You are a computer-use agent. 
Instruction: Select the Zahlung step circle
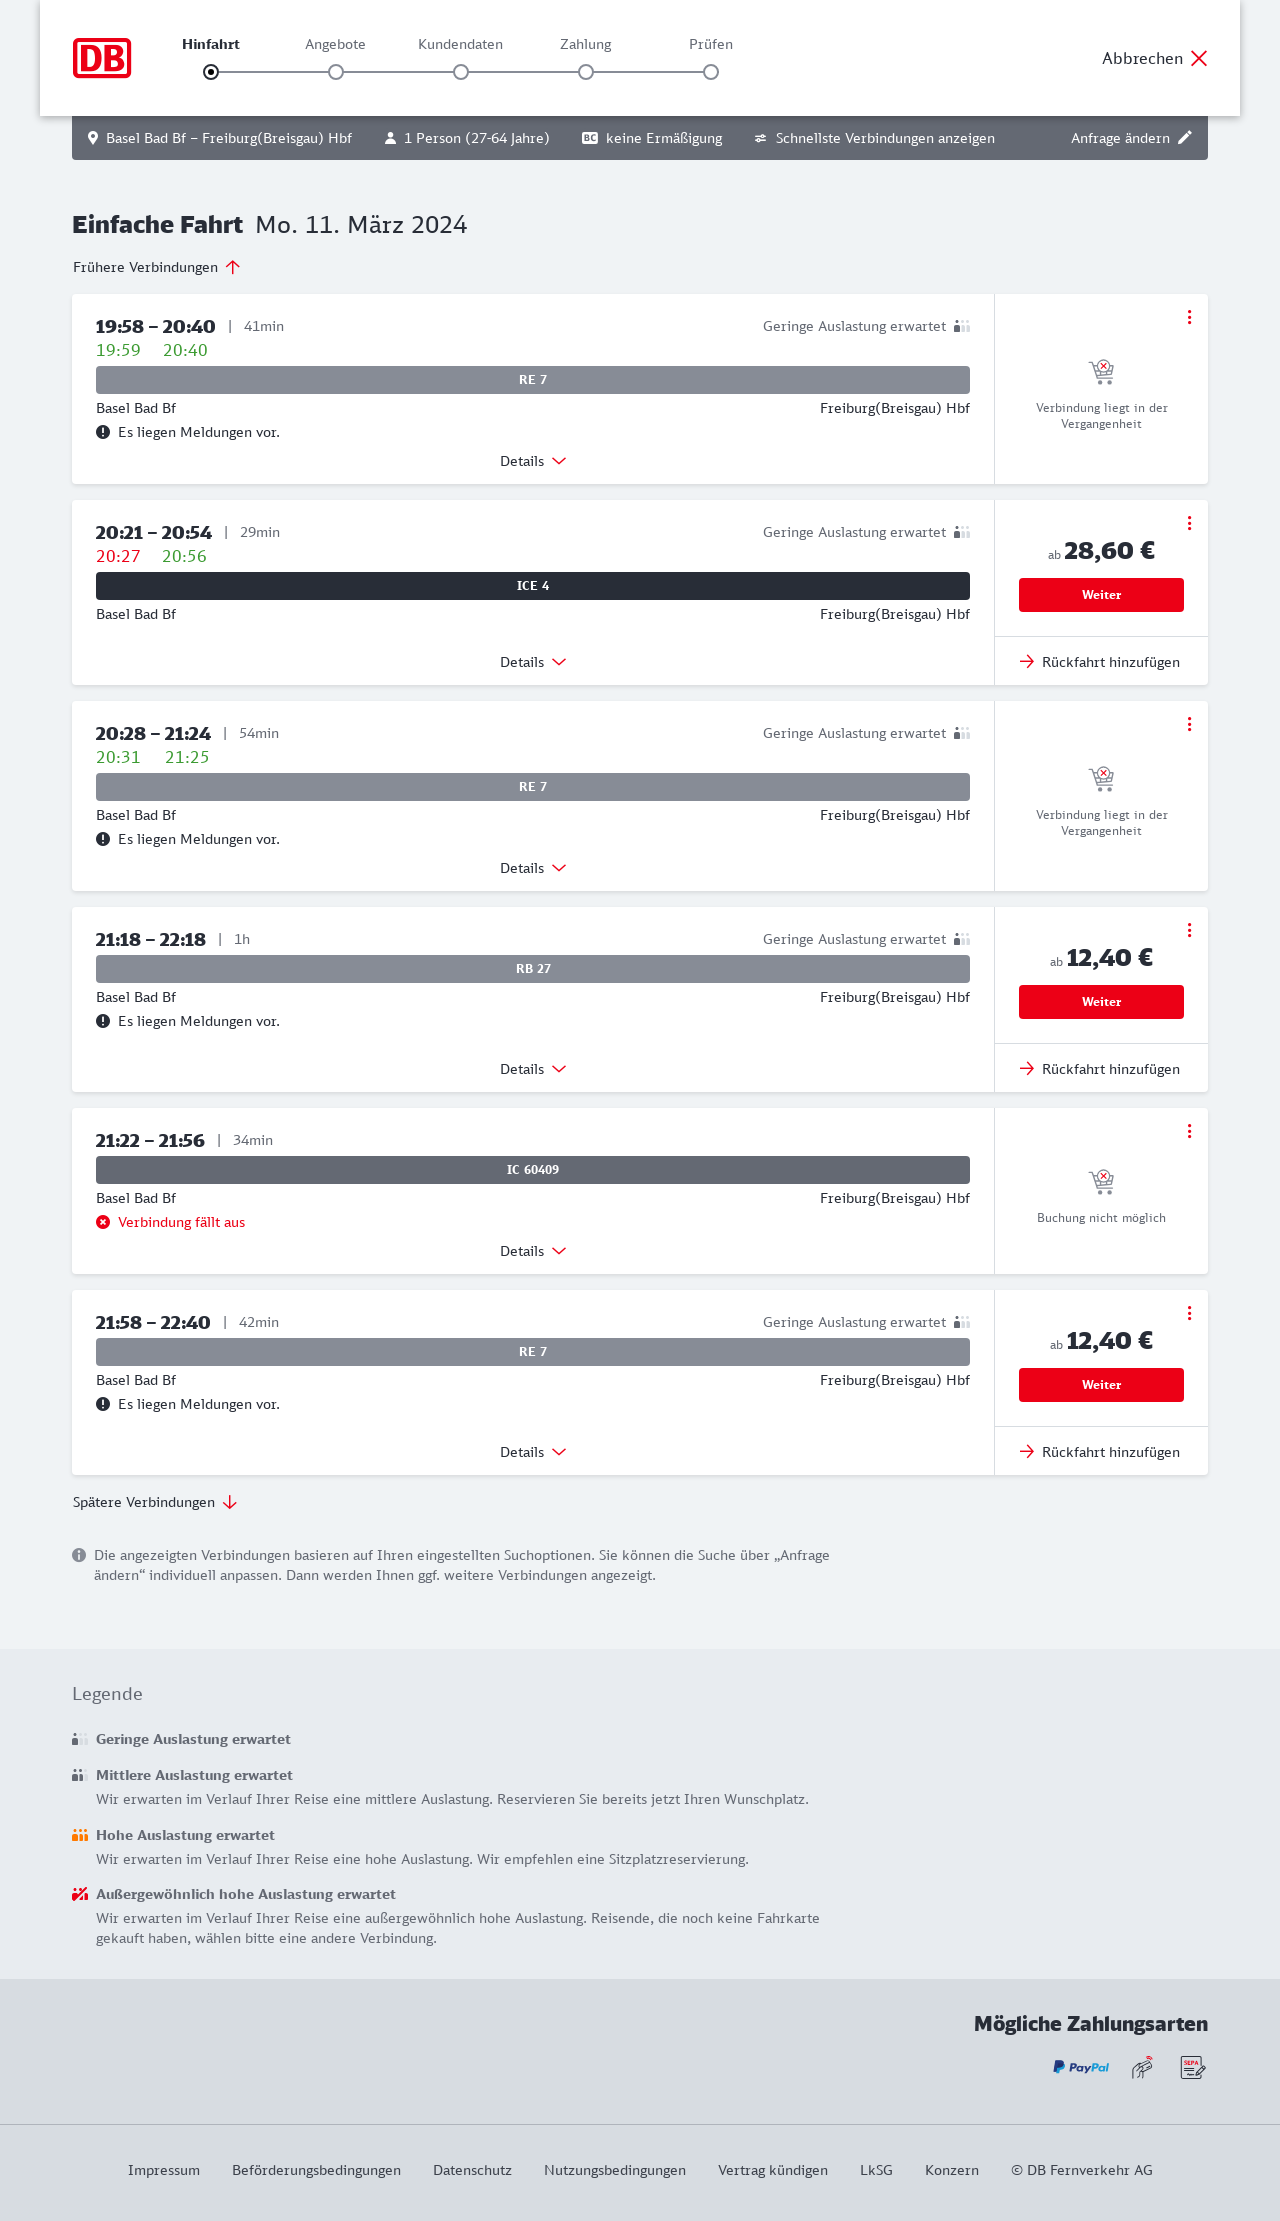pyautogui.click(x=586, y=72)
